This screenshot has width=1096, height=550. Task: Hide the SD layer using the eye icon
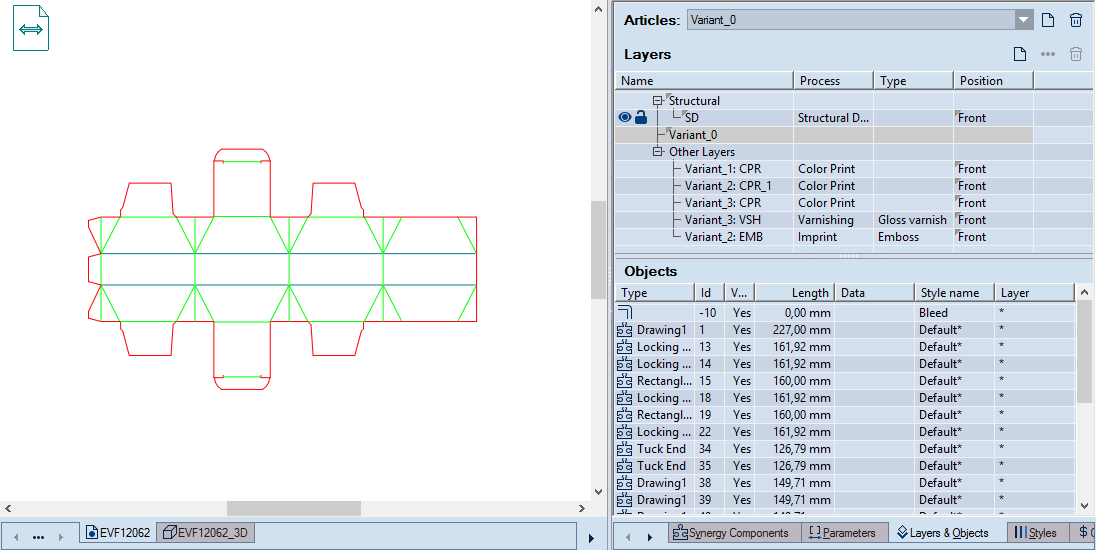(x=625, y=118)
